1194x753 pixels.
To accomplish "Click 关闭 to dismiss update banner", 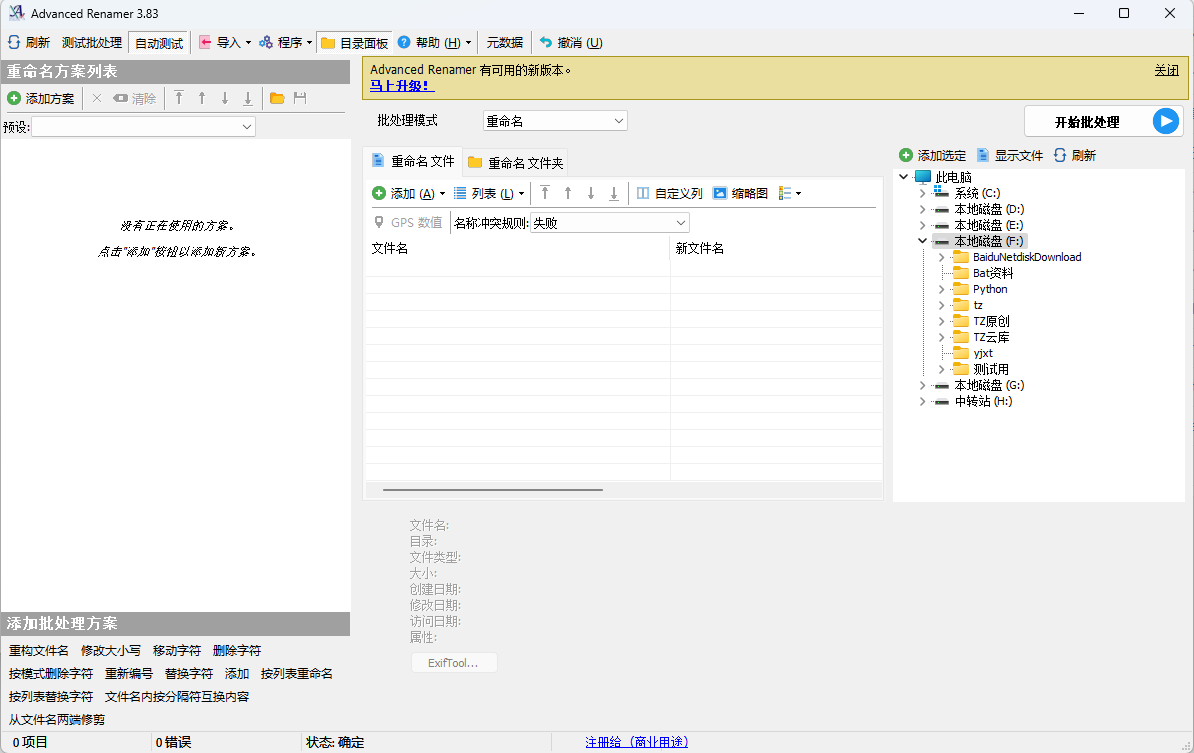I will [x=1167, y=70].
